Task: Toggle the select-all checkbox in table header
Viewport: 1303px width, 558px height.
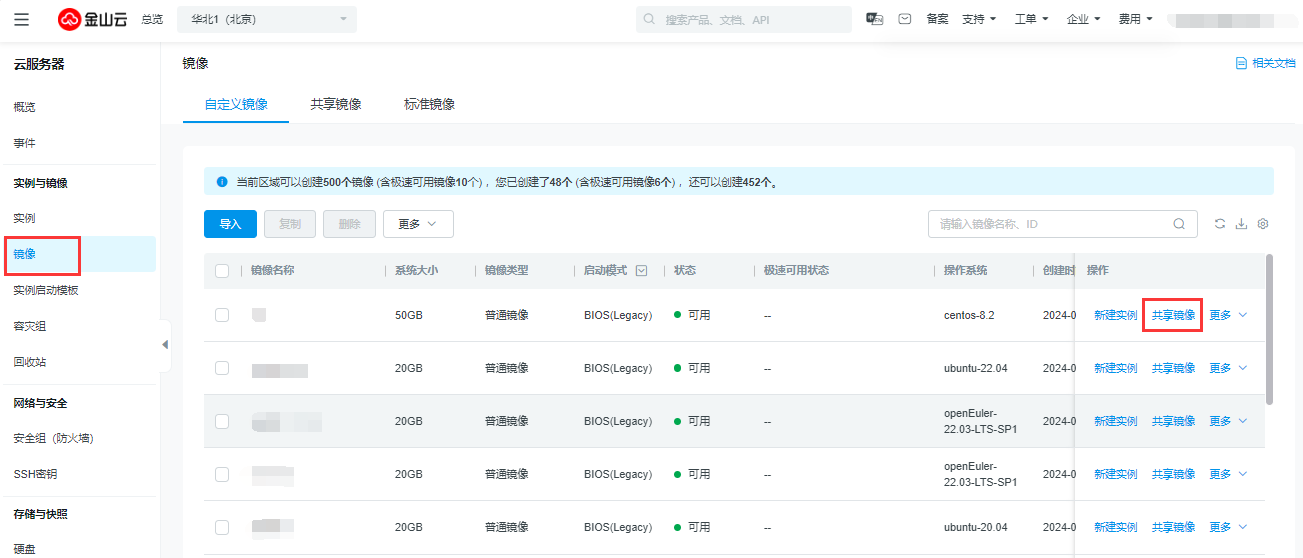Action: 222,271
